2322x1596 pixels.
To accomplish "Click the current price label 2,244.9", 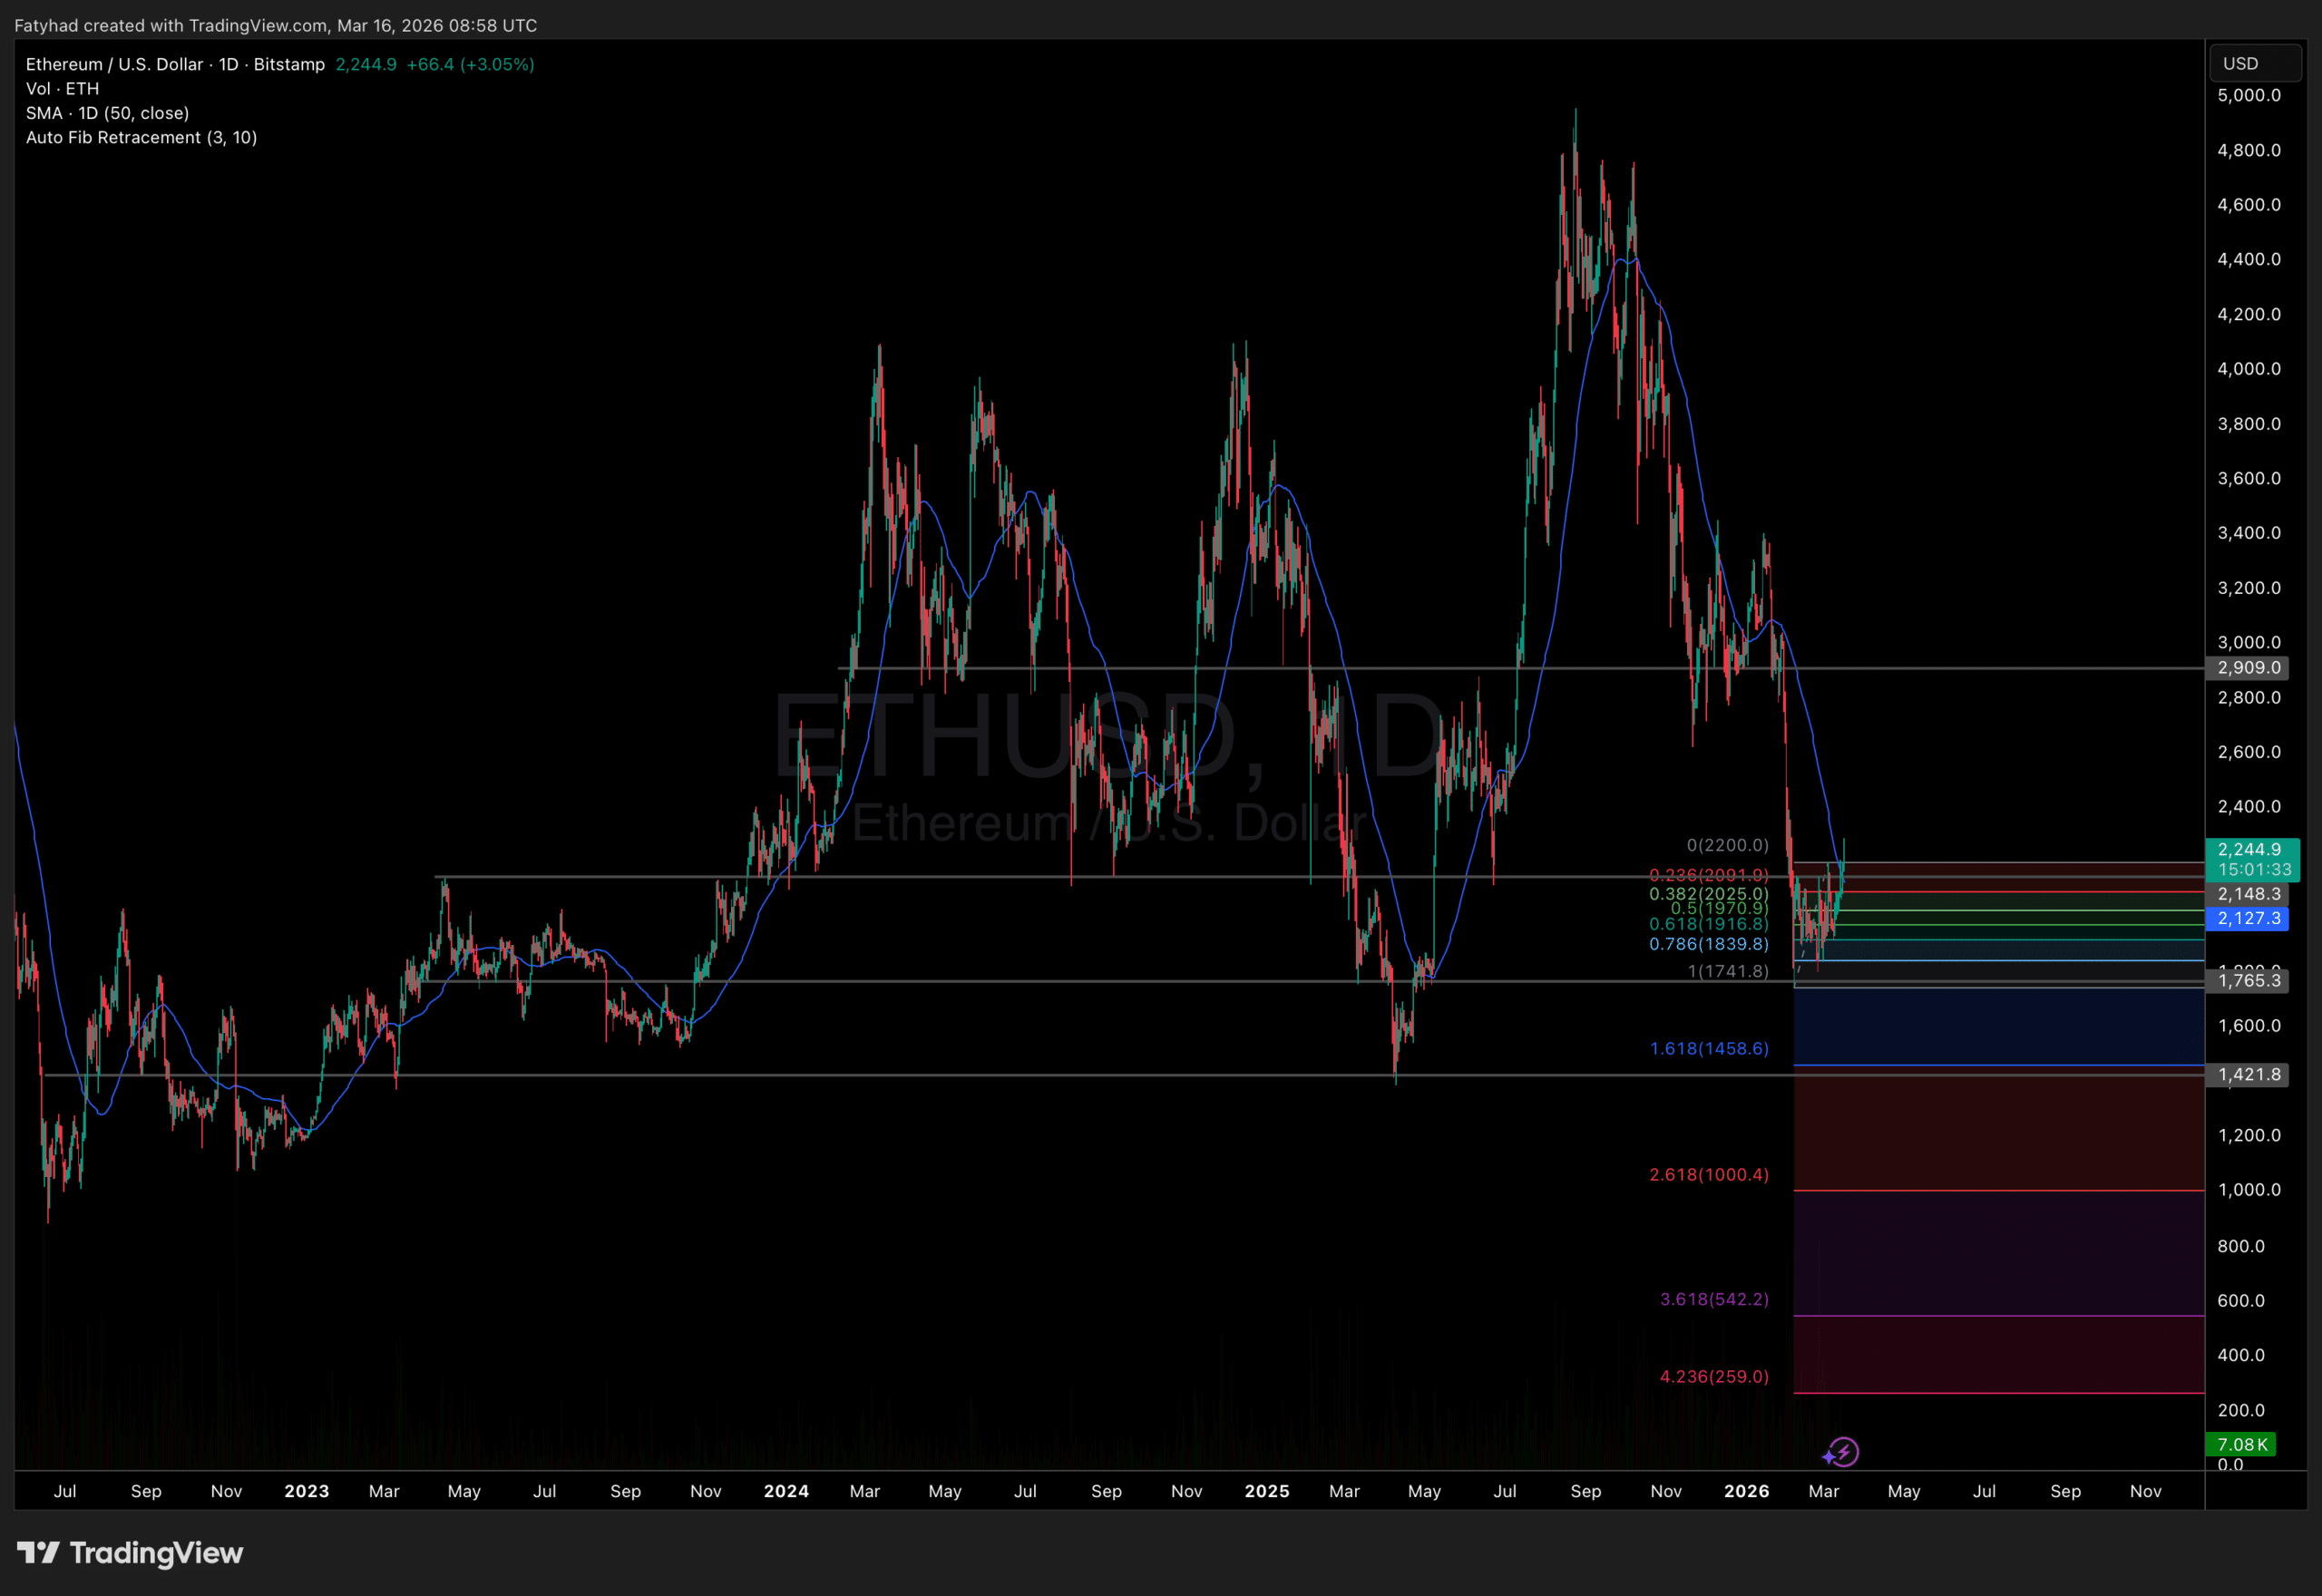I will tap(2249, 849).
